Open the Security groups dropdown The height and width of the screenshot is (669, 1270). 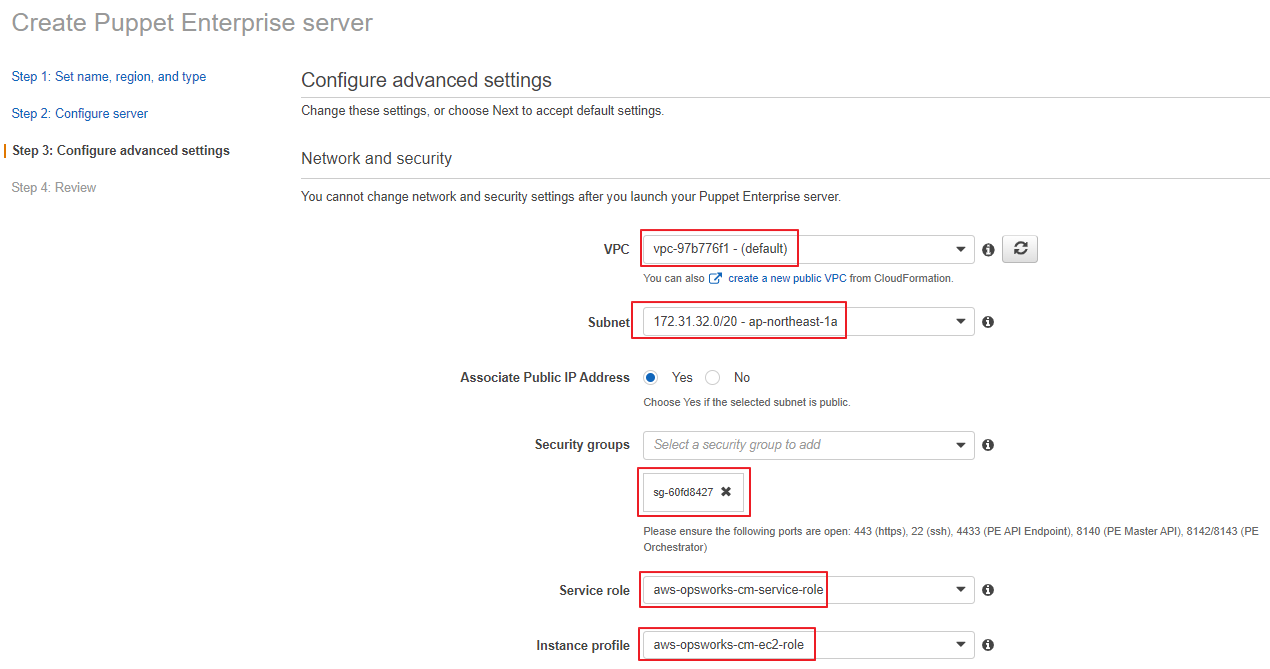pyautogui.click(x=809, y=445)
